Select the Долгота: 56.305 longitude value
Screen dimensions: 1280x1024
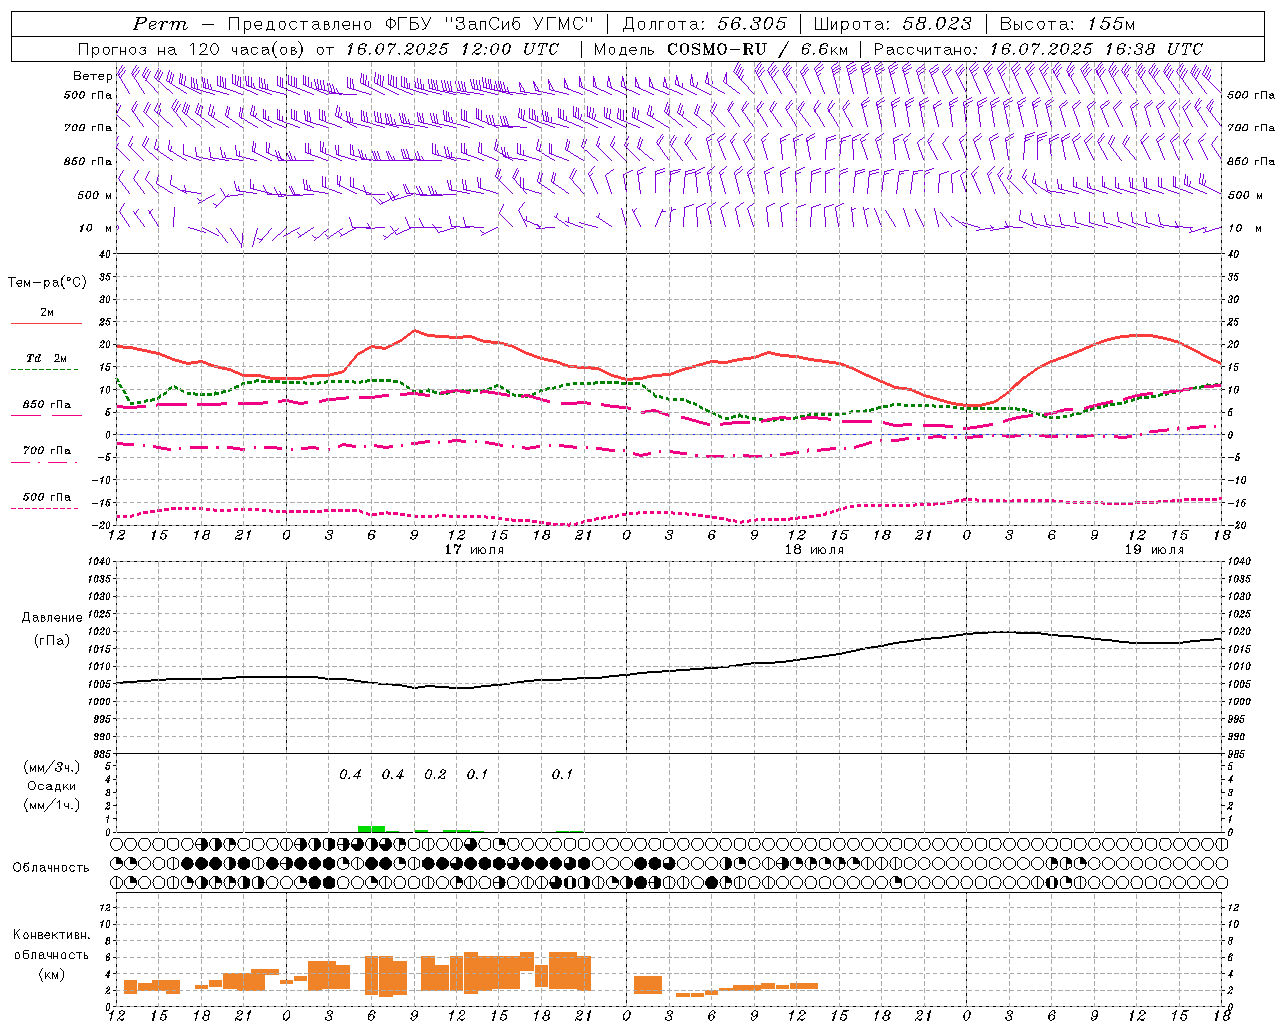pos(705,24)
